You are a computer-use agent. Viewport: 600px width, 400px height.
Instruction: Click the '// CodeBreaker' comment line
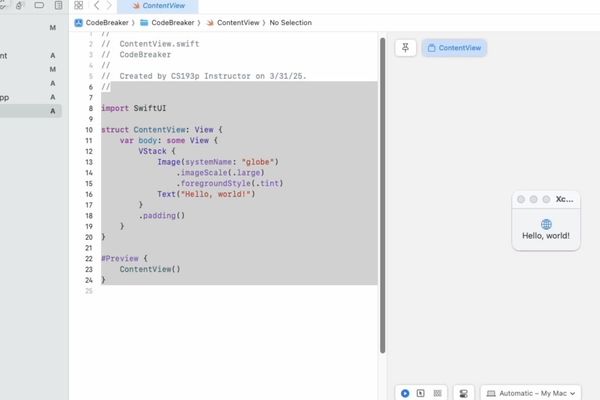136,55
